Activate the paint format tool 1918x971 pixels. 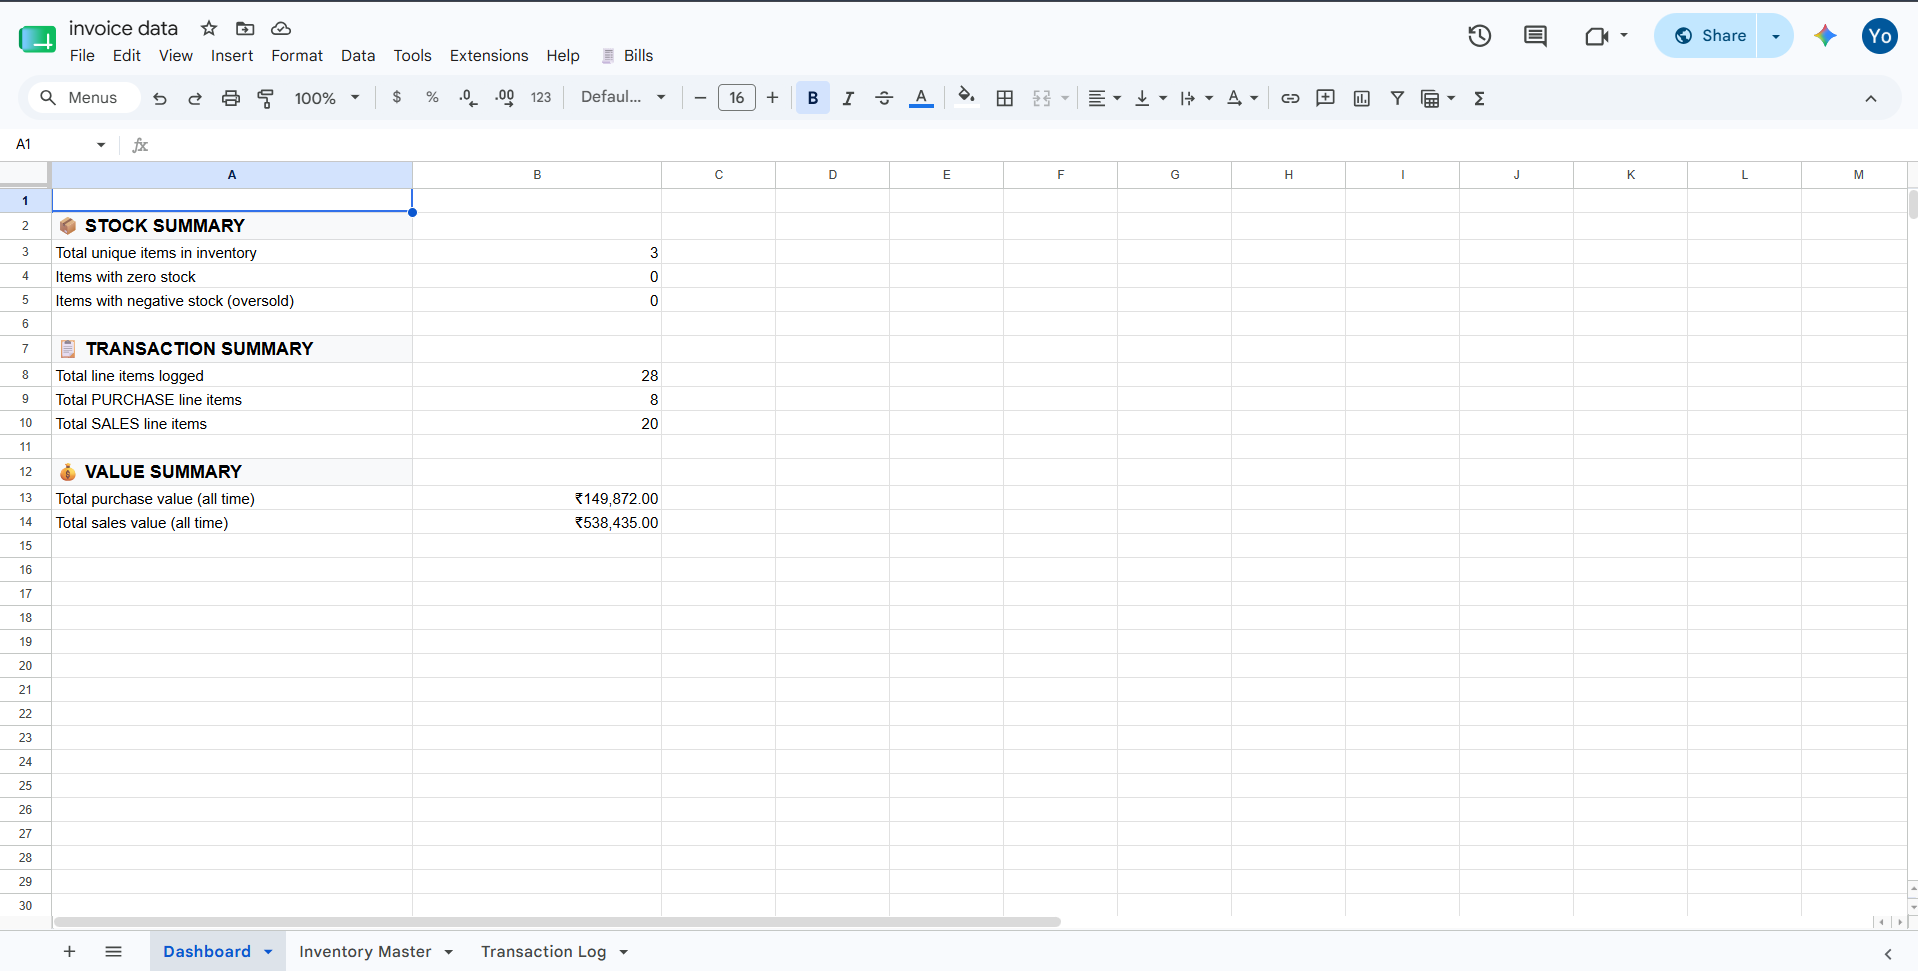click(266, 98)
